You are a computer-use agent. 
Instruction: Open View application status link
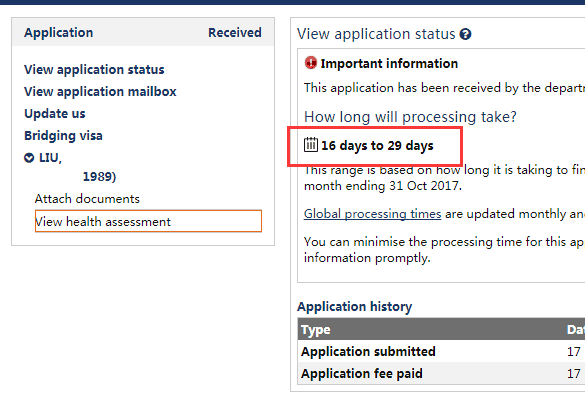click(x=94, y=70)
